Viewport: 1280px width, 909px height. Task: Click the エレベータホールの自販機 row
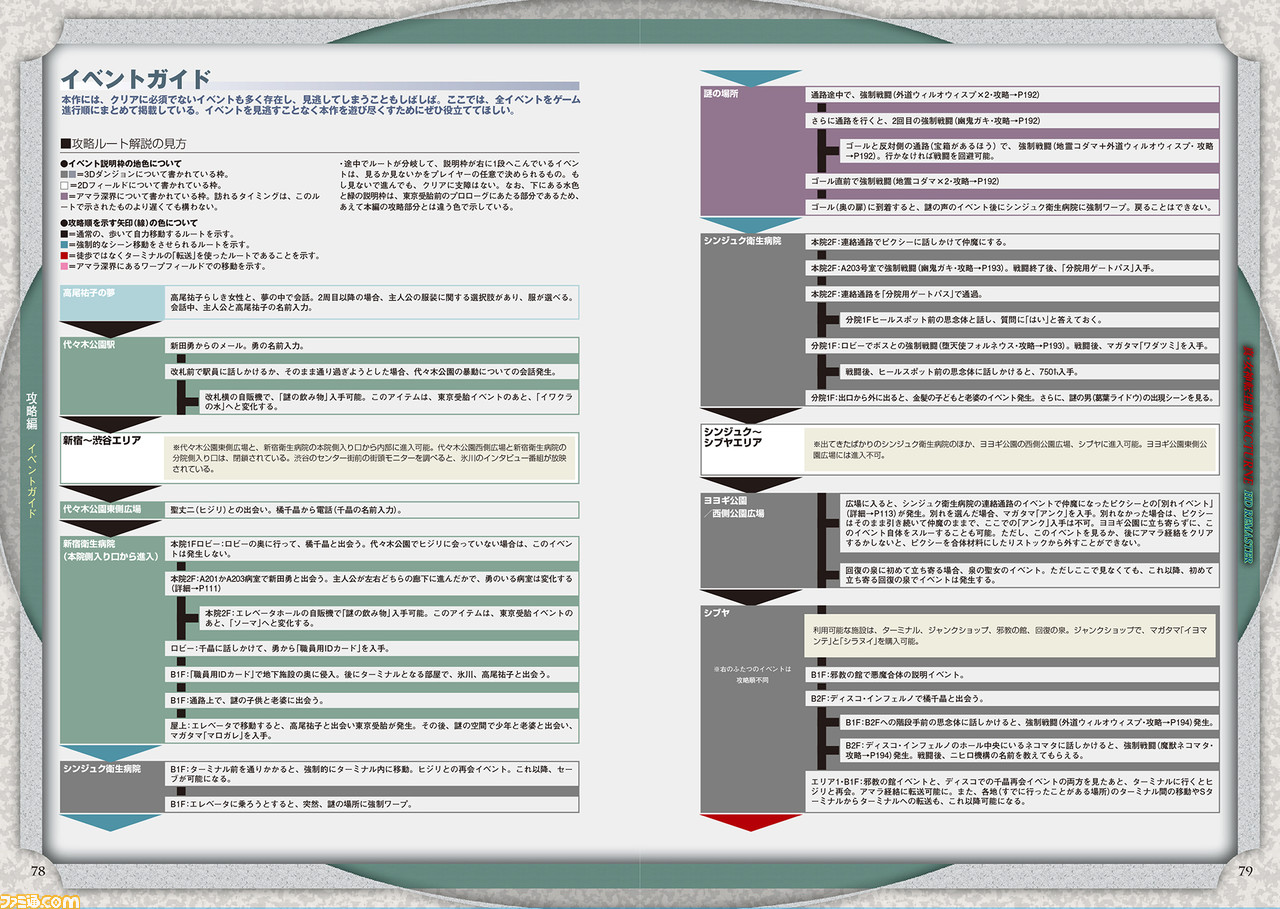click(x=389, y=617)
